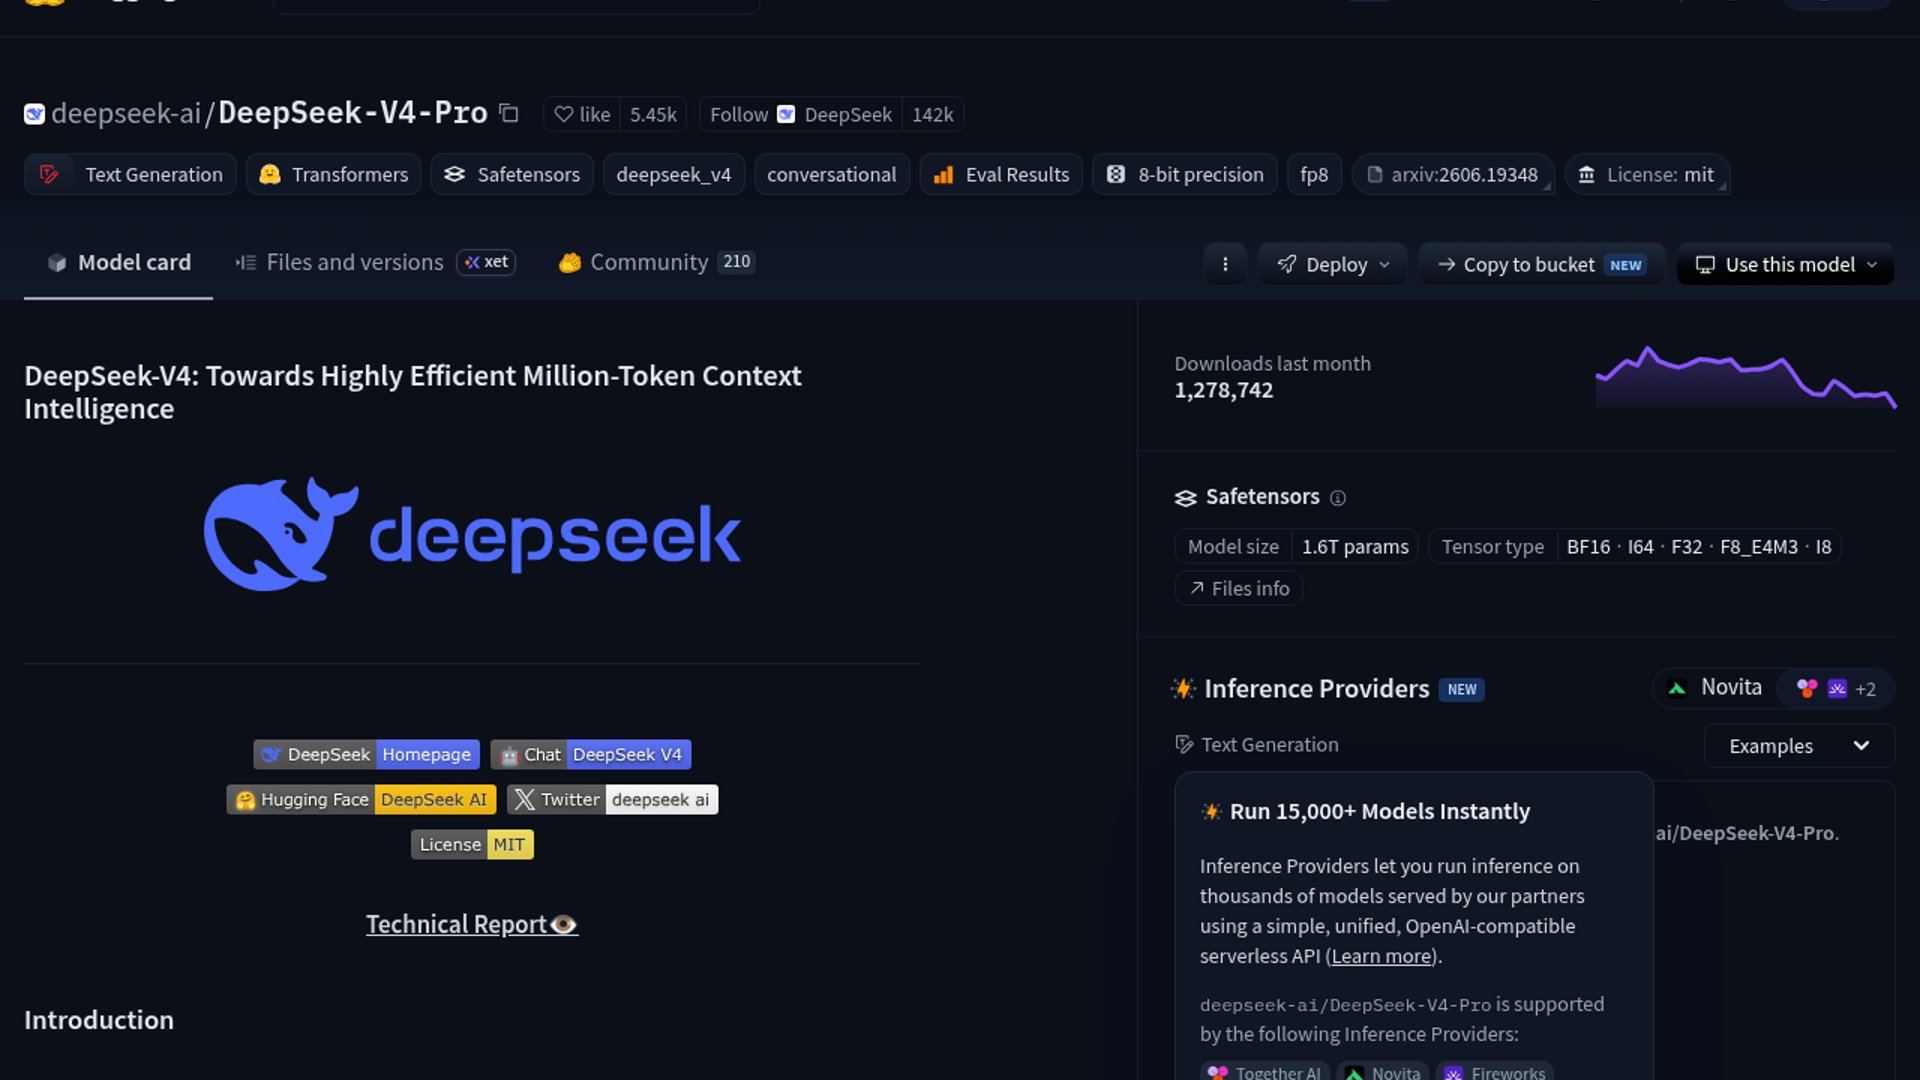The width and height of the screenshot is (1920, 1080).
Task: Click the Inference Providers NEW badge
Action: pyautogui.click(x=1461, y=690)
